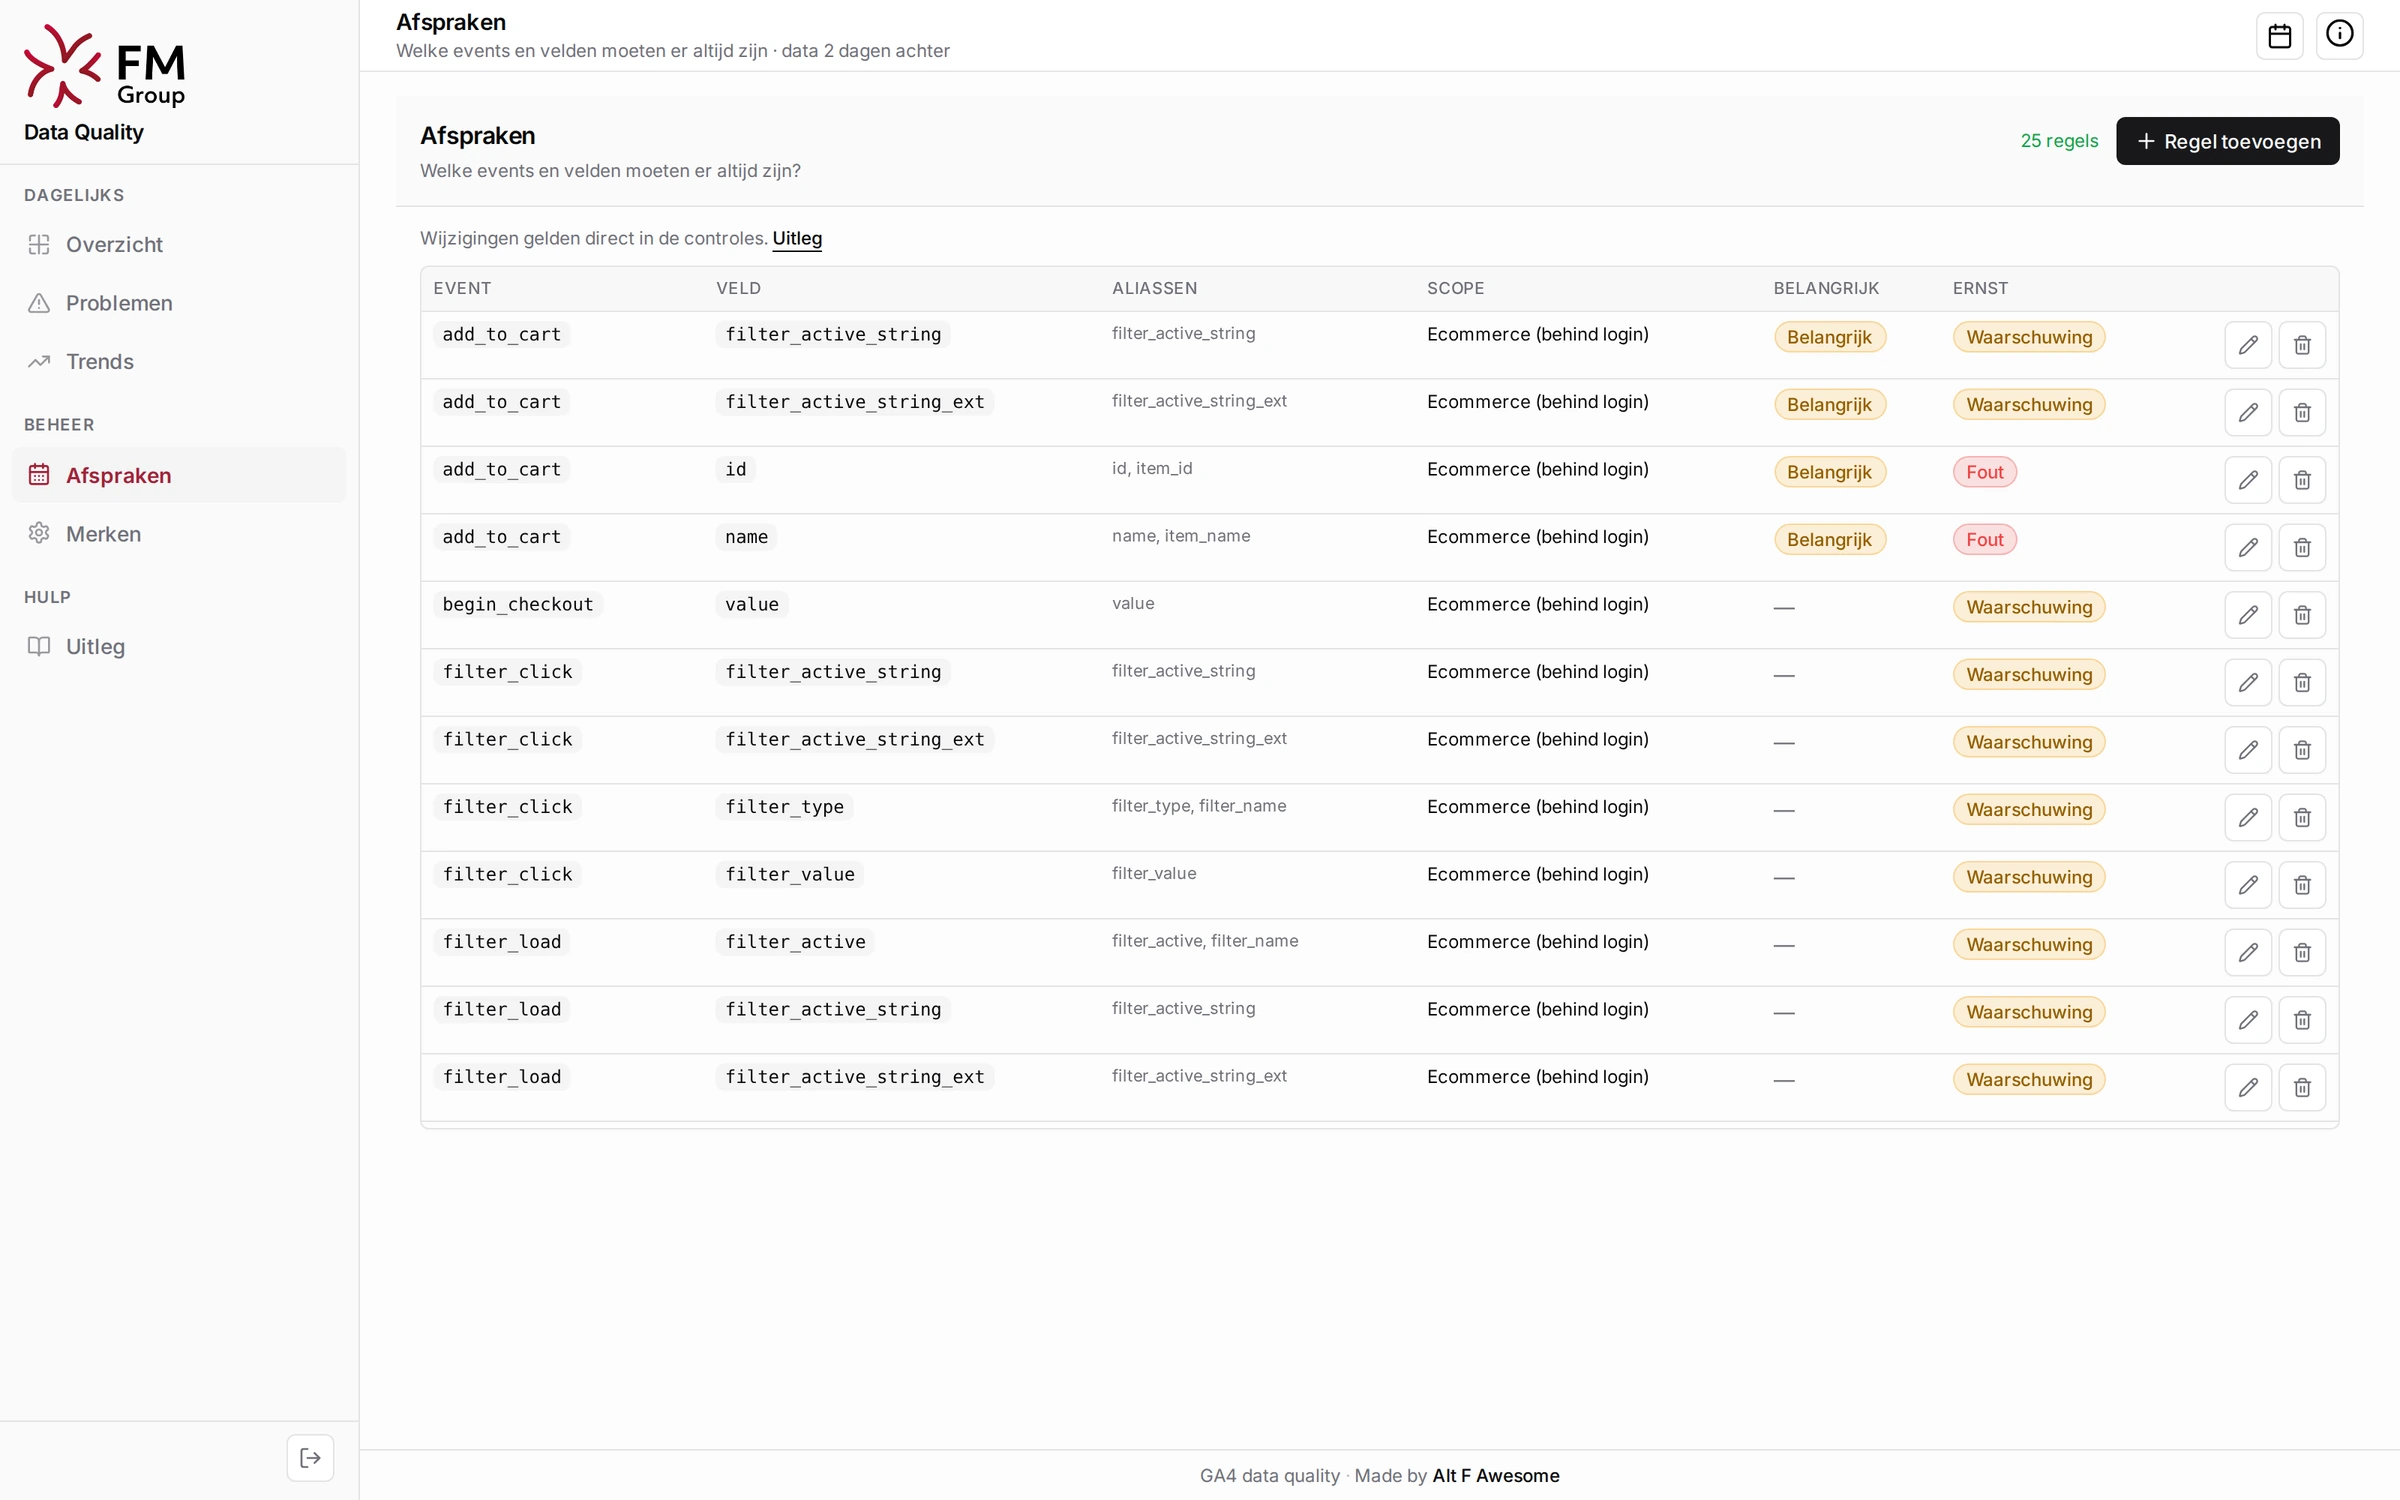The width and height of the screenshot is (2400, 1500).
Task: Open Uitleg under Hulp in the sidebar
Action: 179,646
